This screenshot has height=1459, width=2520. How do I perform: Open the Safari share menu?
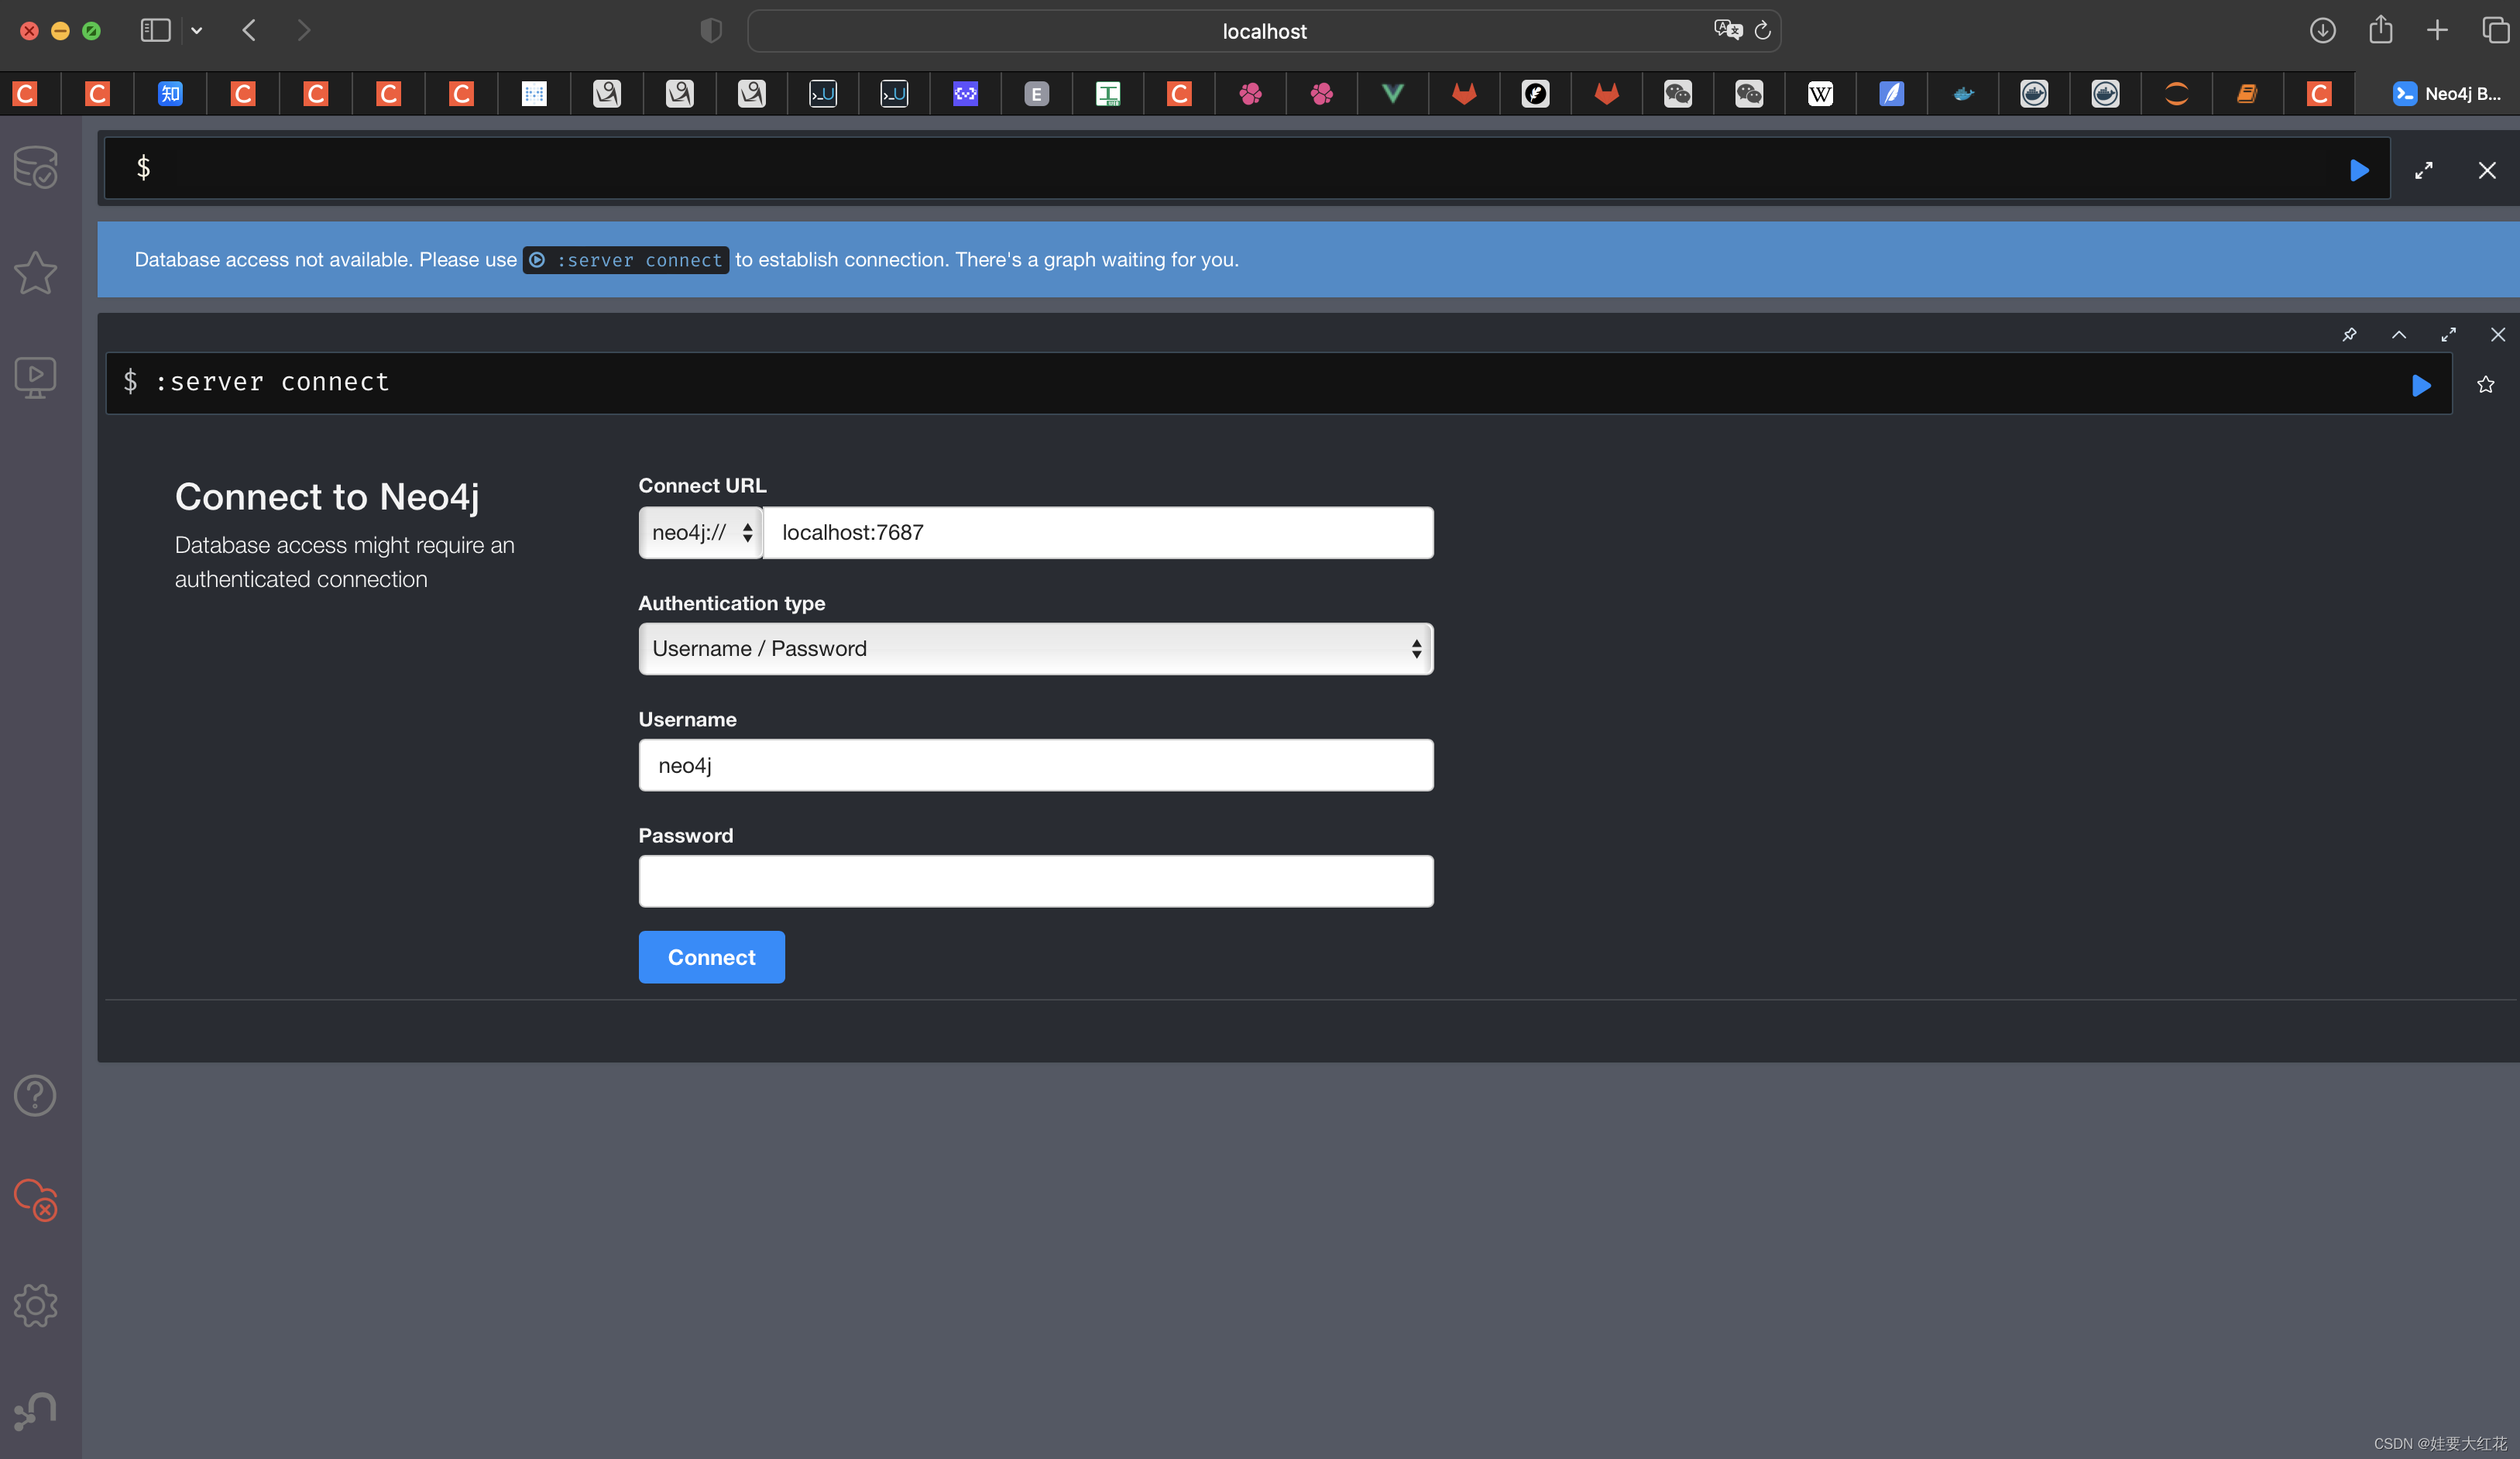(x=2381, y=30)
